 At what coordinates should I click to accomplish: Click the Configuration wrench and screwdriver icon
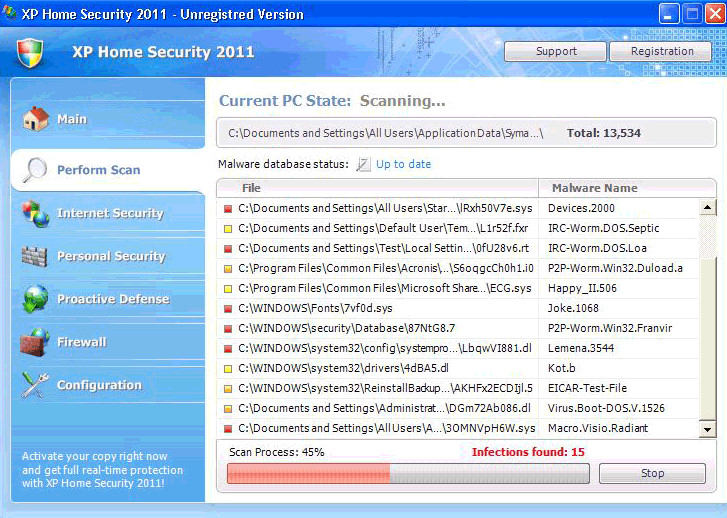tap(36, 385)
